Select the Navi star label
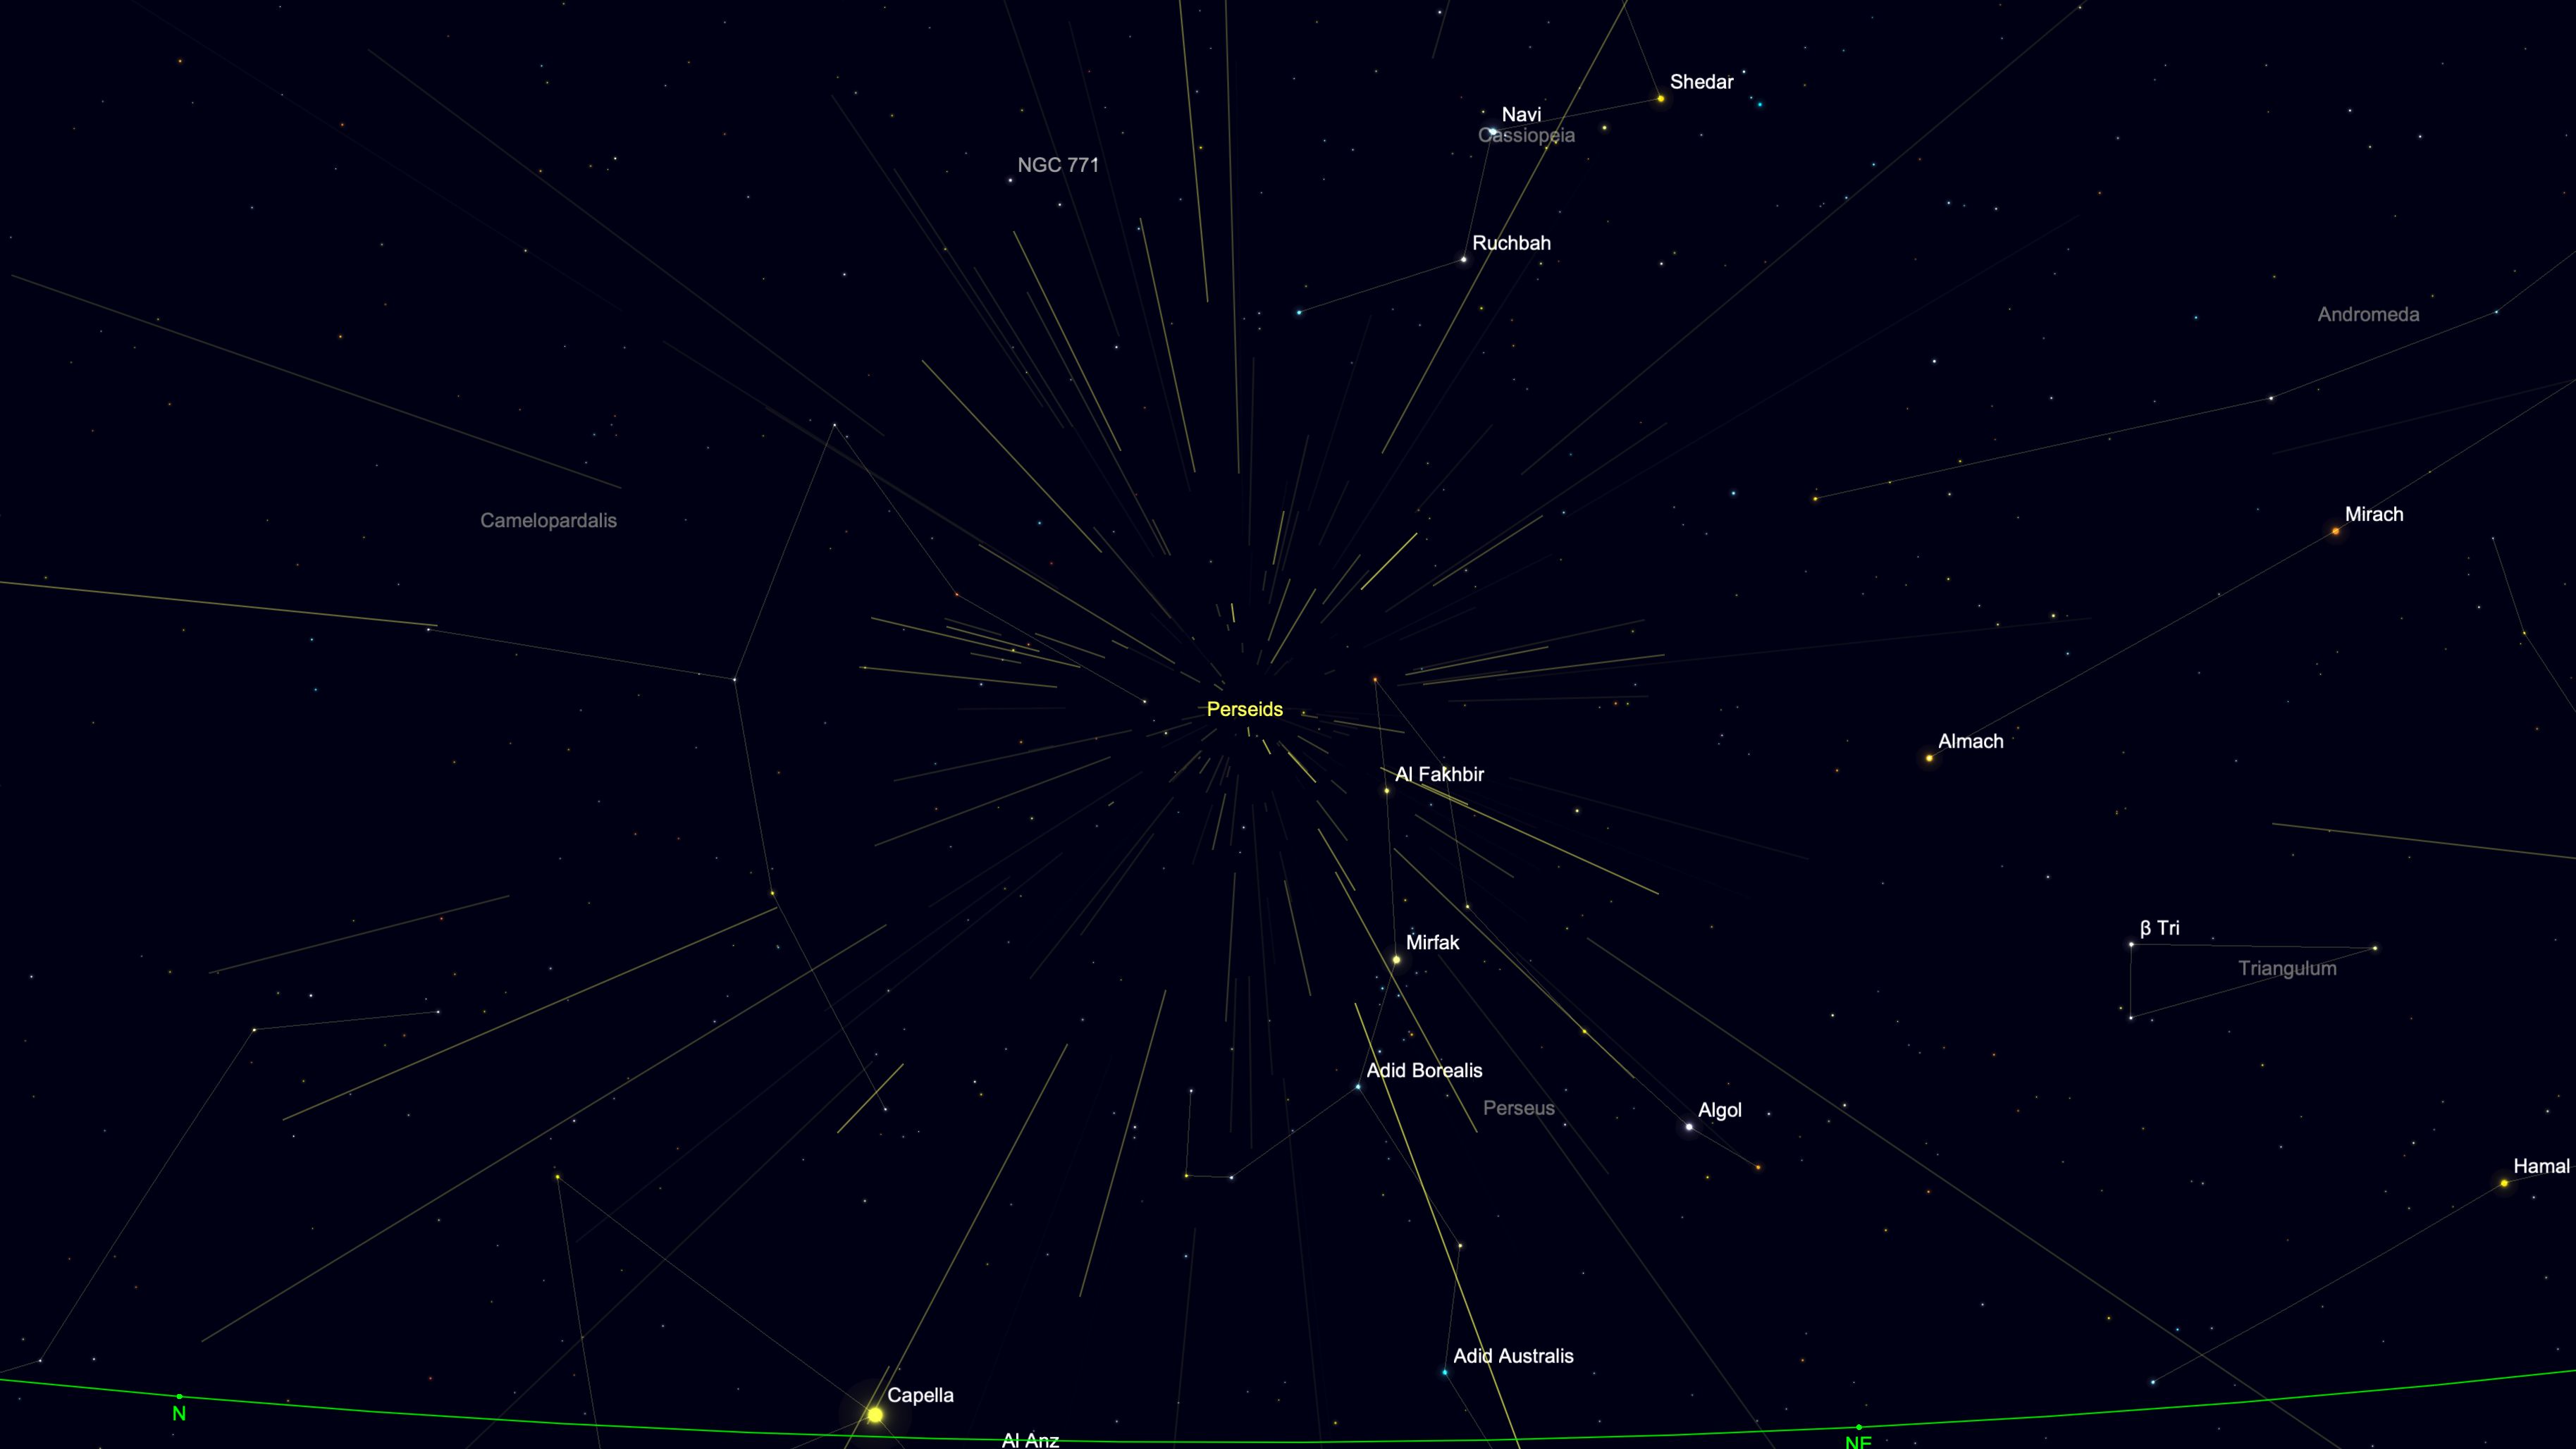 (x=1521, y=114)
